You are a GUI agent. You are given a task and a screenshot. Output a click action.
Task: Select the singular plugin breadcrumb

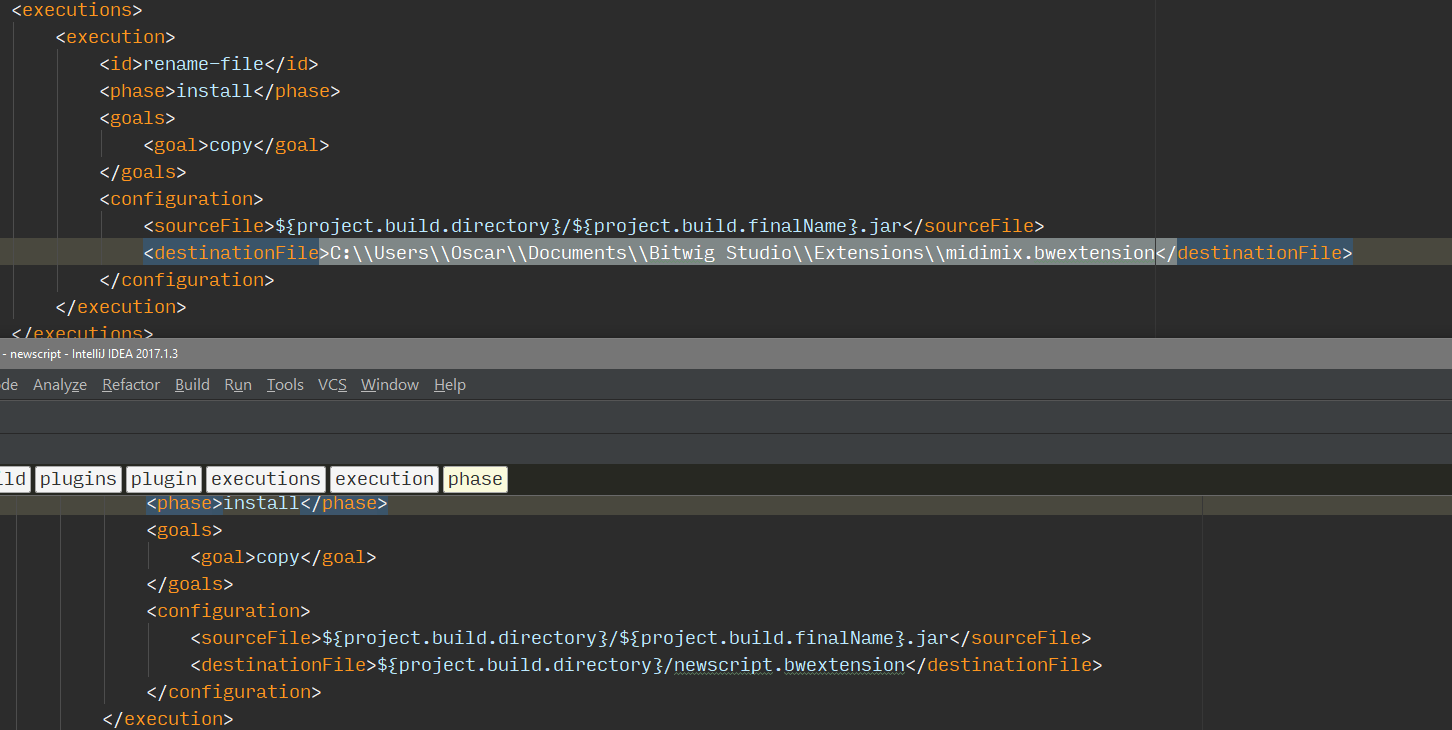click(x=164, y=479)
